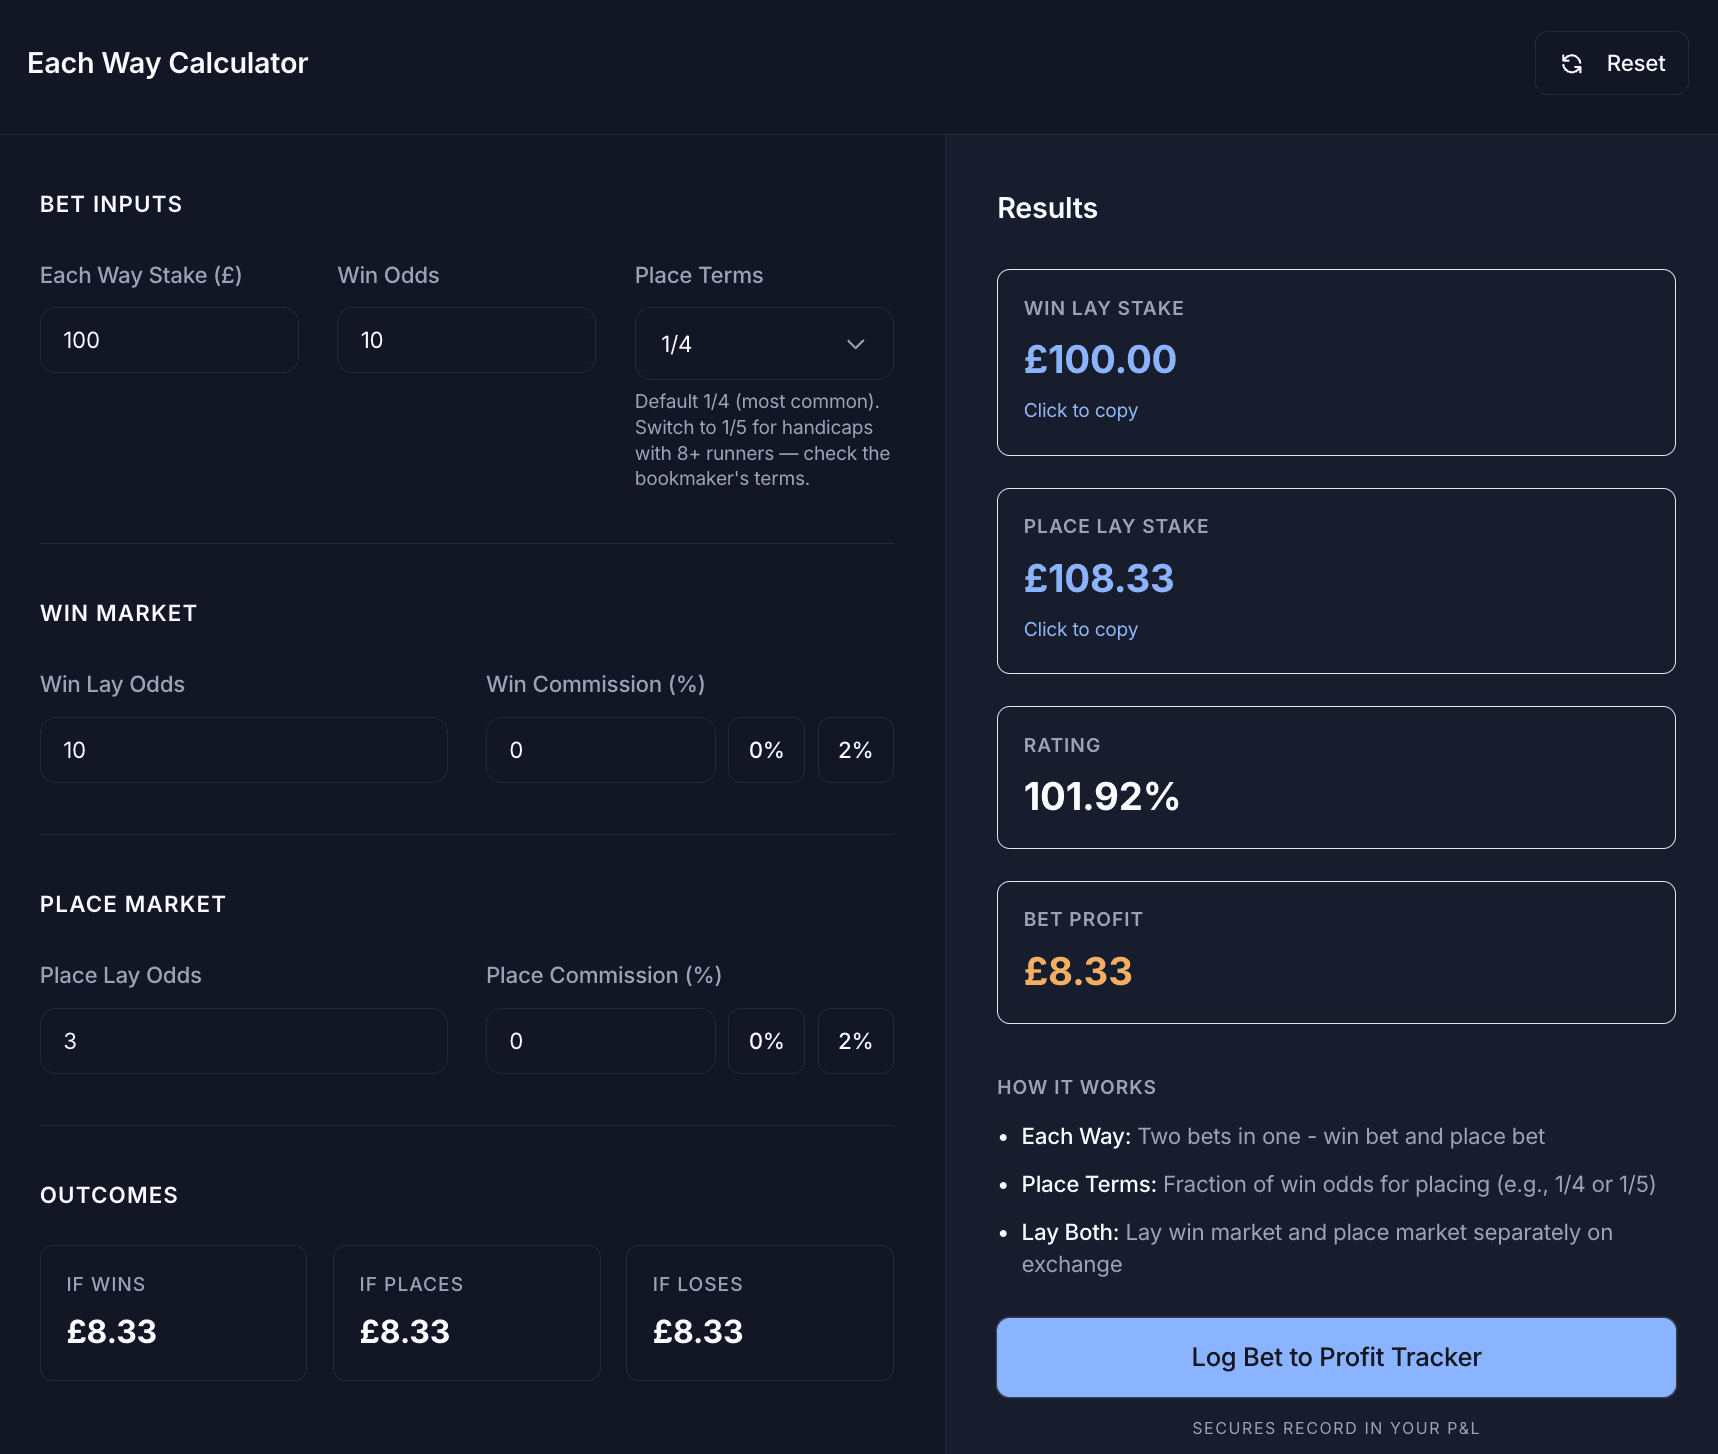Focus the Each Way Stake input field

click(x=169, y=340)
